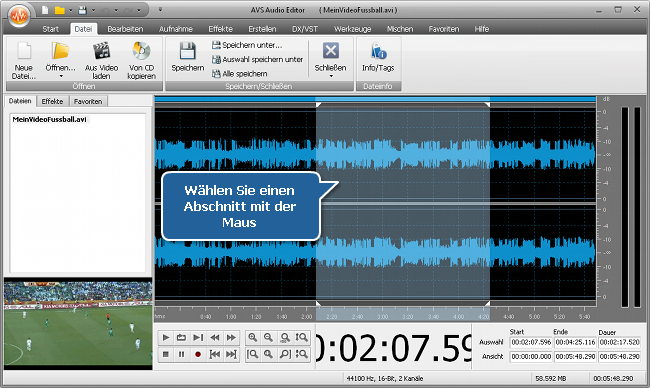Click Aus Video laden ribbon button
The height and width of the screenshot is (388, 650).
coord(101,60)
